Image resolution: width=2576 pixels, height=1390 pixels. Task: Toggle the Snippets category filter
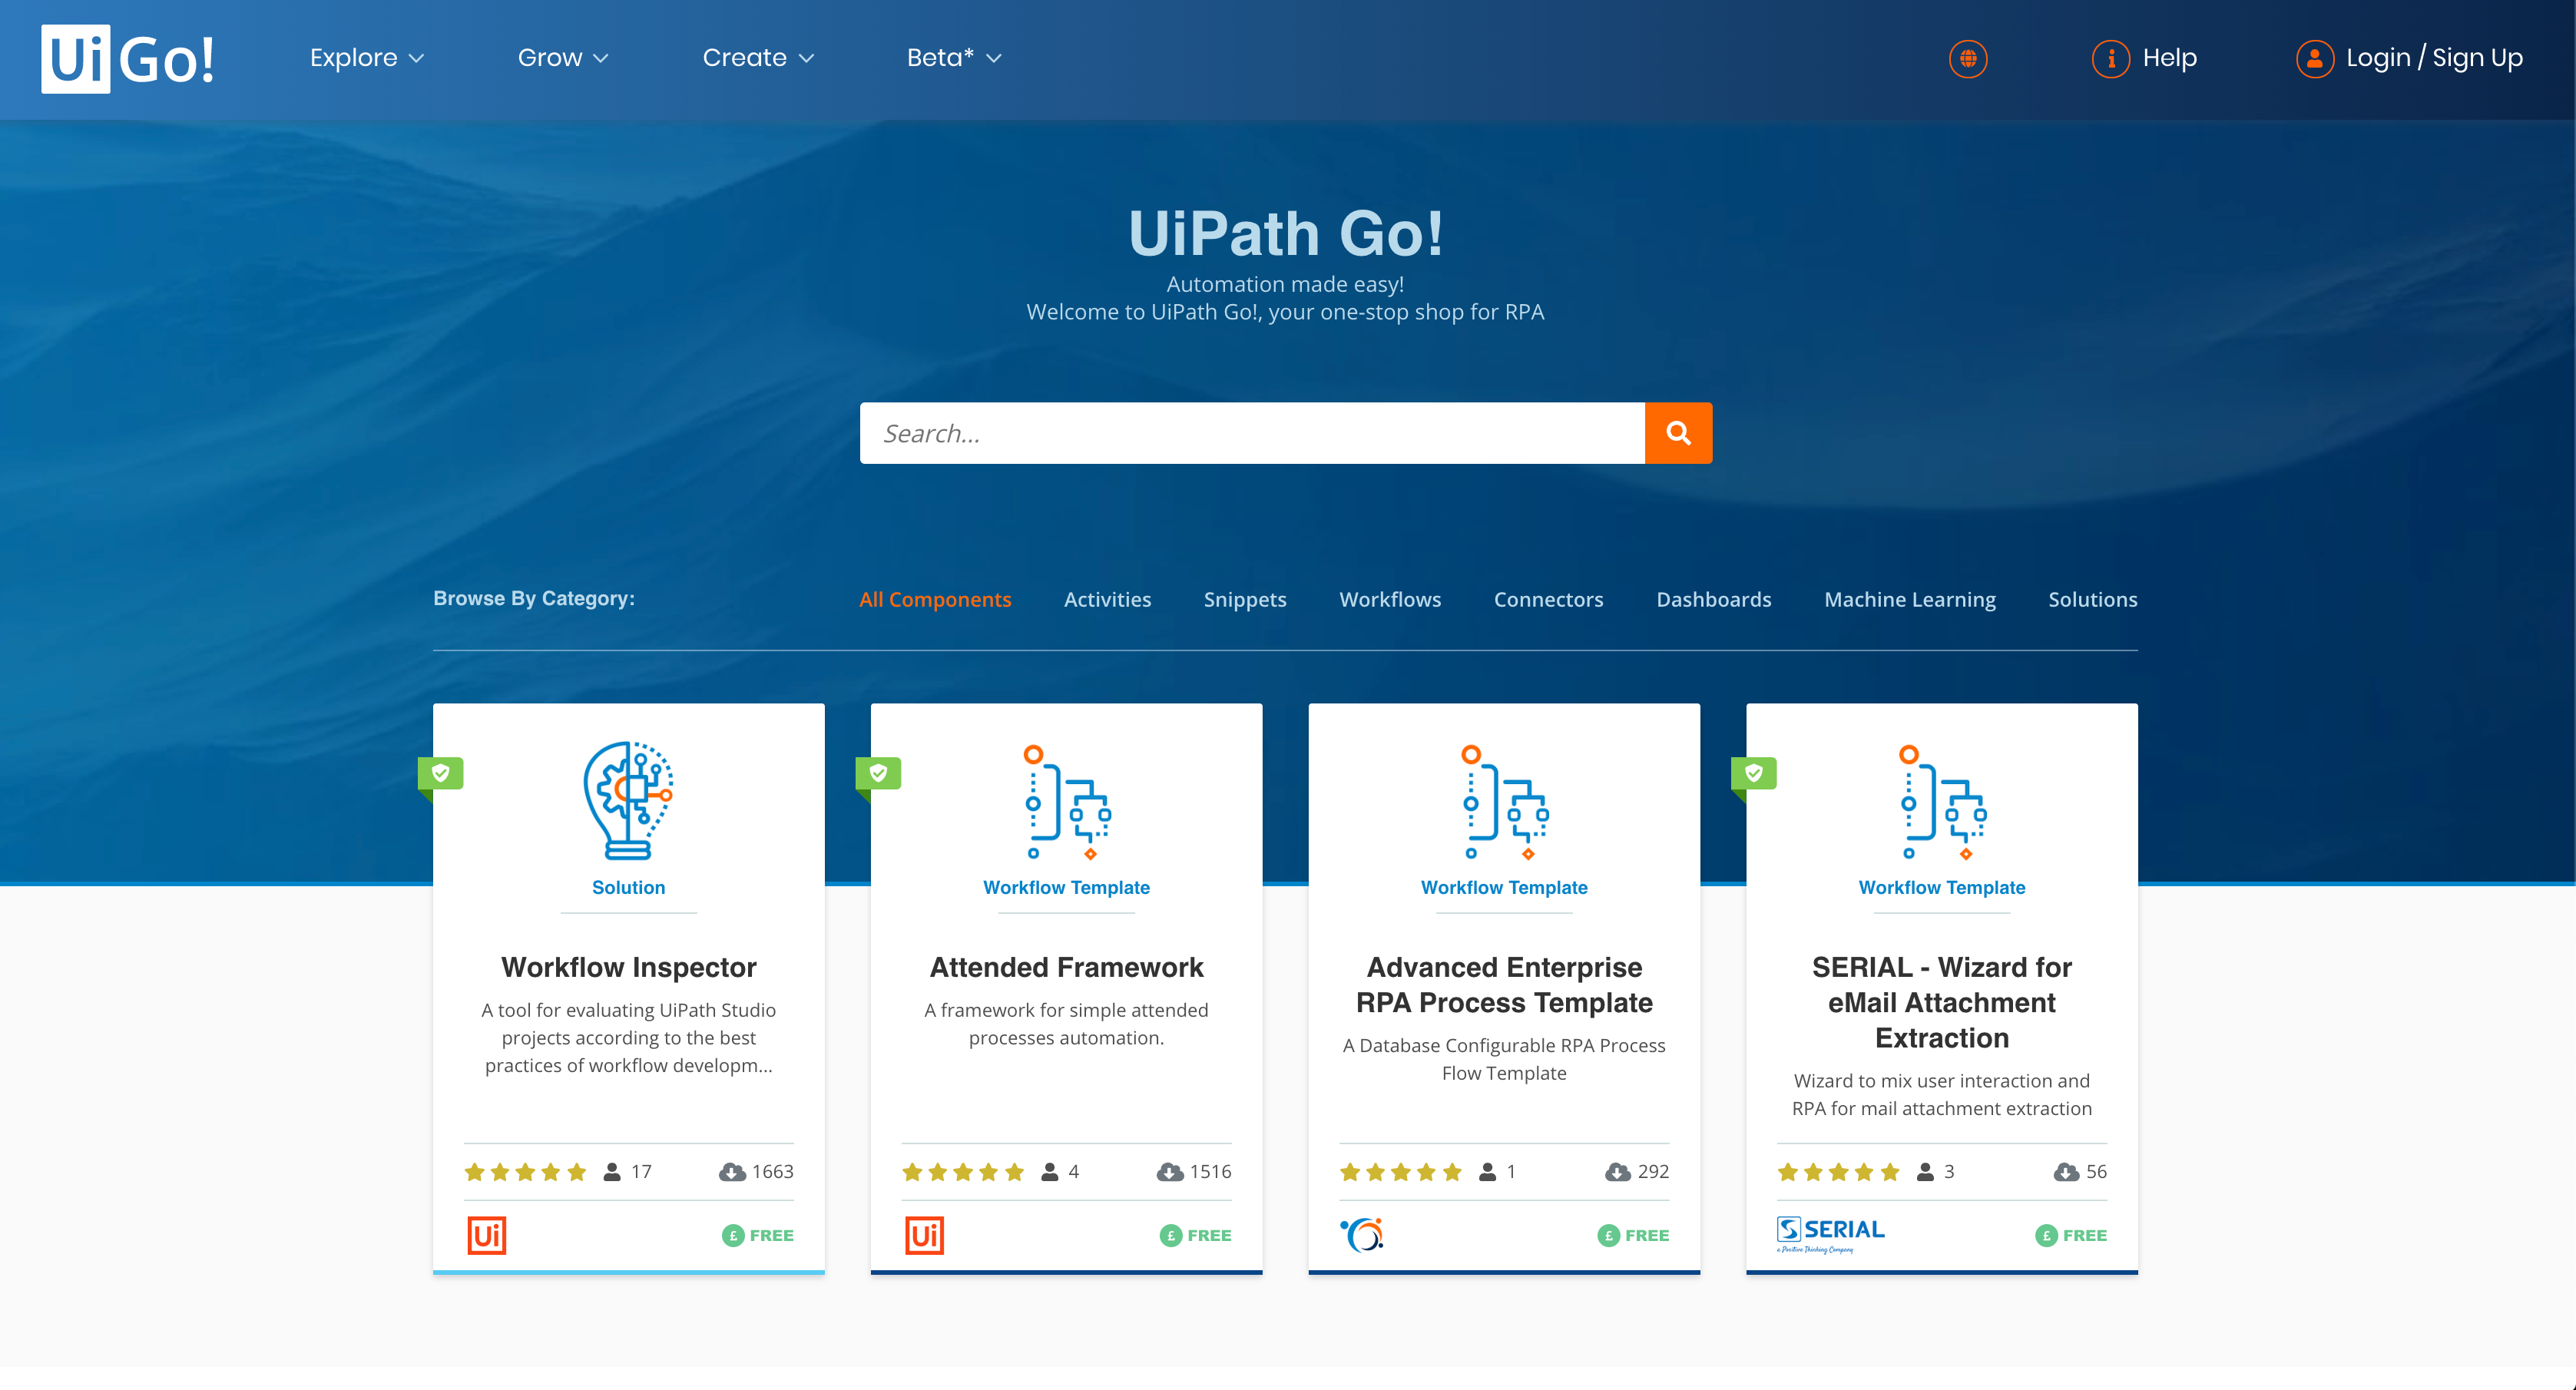click(1246, 597)
